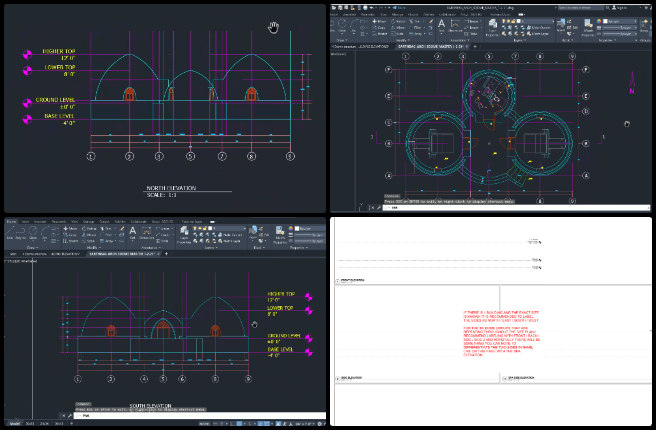Screen dimensions: 656x430
Task: Open Match Properties in the South Elevation window
Action: pyautogui.click(x=279, y=235)
